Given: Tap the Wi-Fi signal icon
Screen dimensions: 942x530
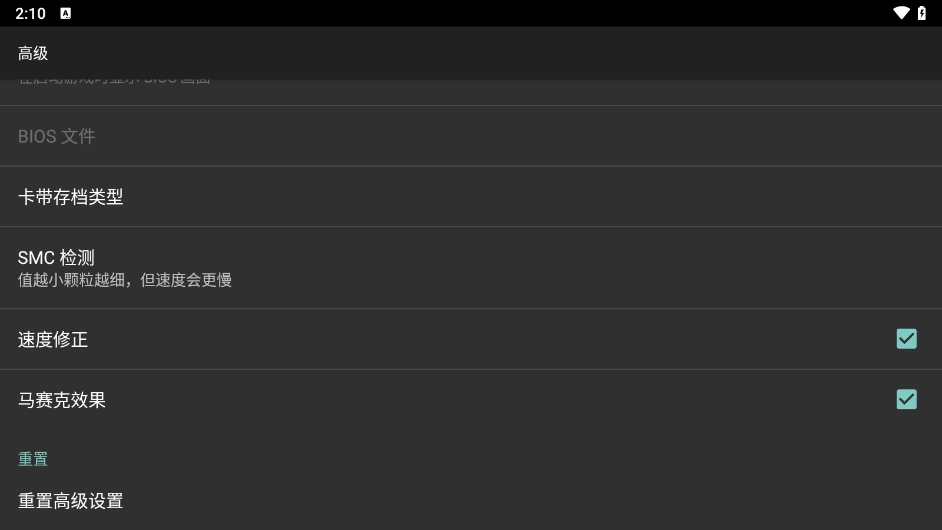Looking at the screenshot, I should pyautogui.click(x=901, y=13).
